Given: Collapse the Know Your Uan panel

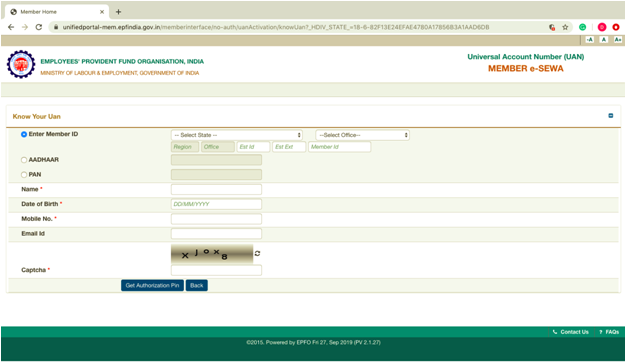Looking at the screenshot, I should [611, 116].
